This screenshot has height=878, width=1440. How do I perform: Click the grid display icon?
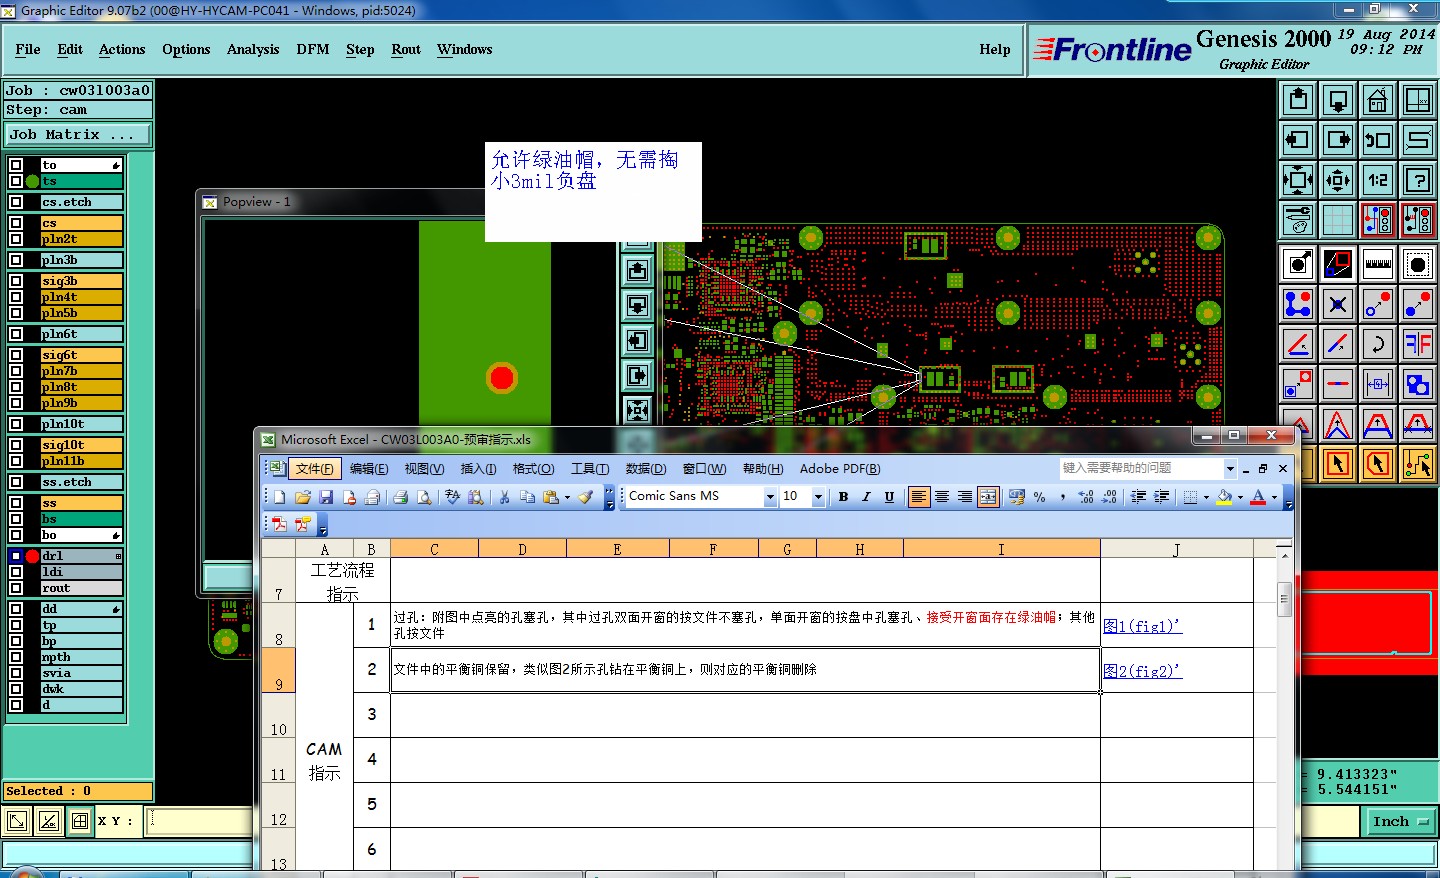(x=1338, y=220)
